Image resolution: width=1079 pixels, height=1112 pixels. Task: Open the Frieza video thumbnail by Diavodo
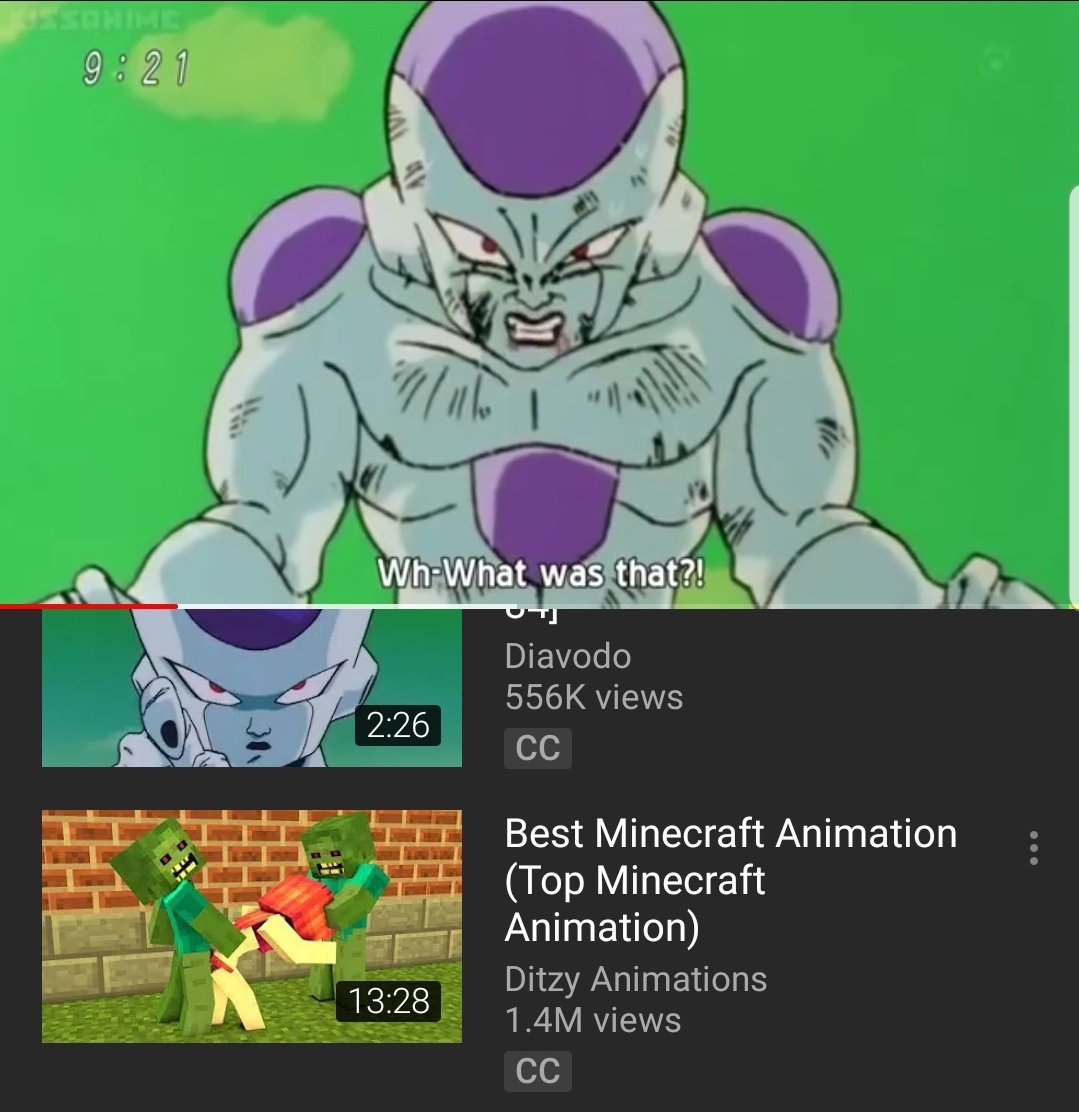[x=252, y=687]
